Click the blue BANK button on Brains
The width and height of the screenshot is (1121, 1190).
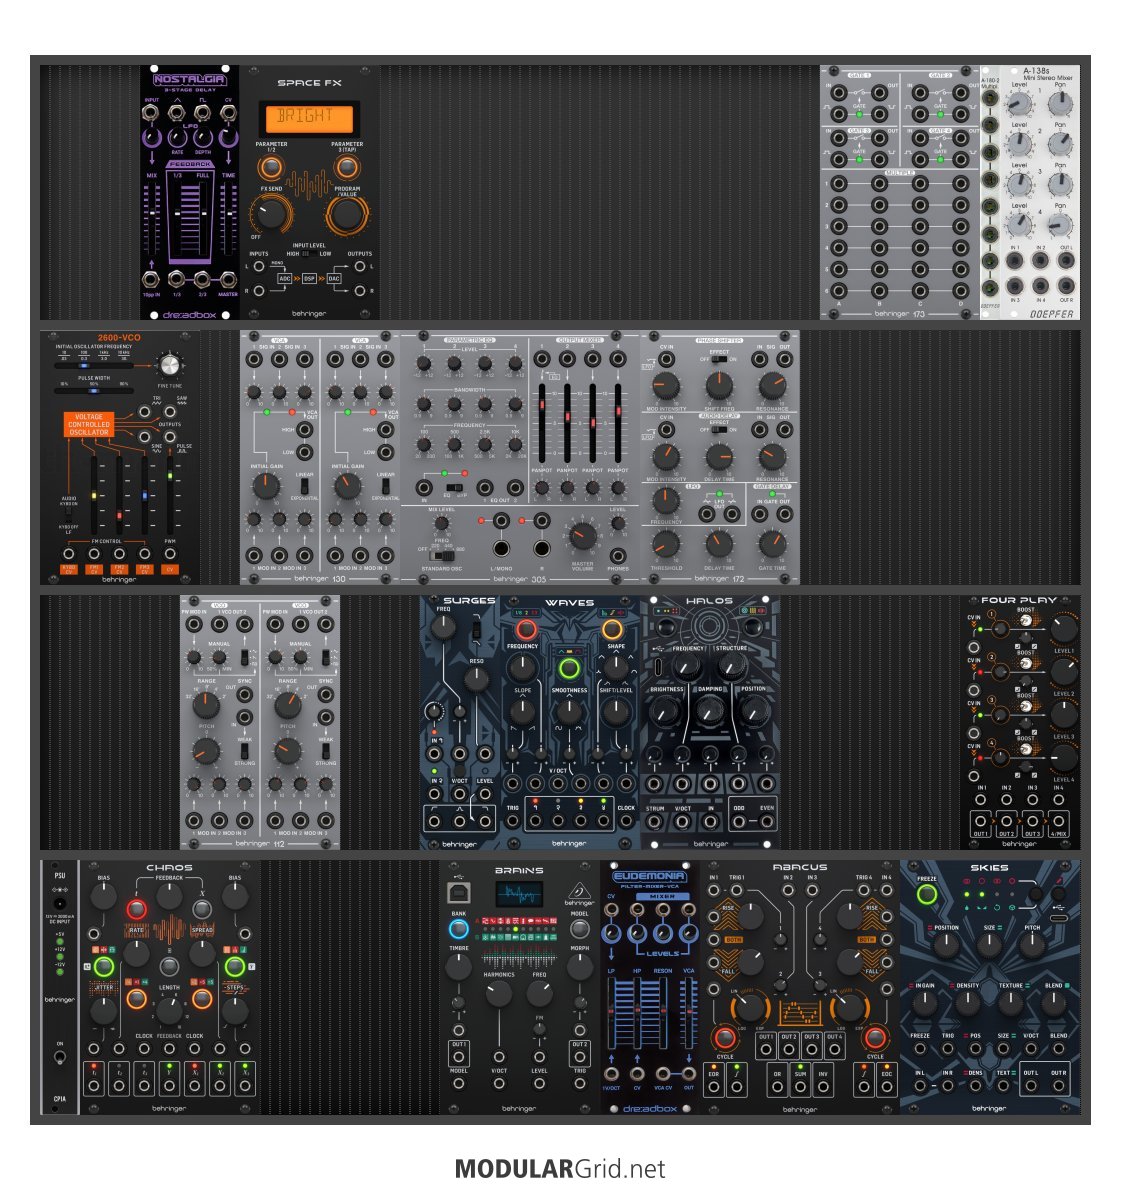[x=458, y=929]
